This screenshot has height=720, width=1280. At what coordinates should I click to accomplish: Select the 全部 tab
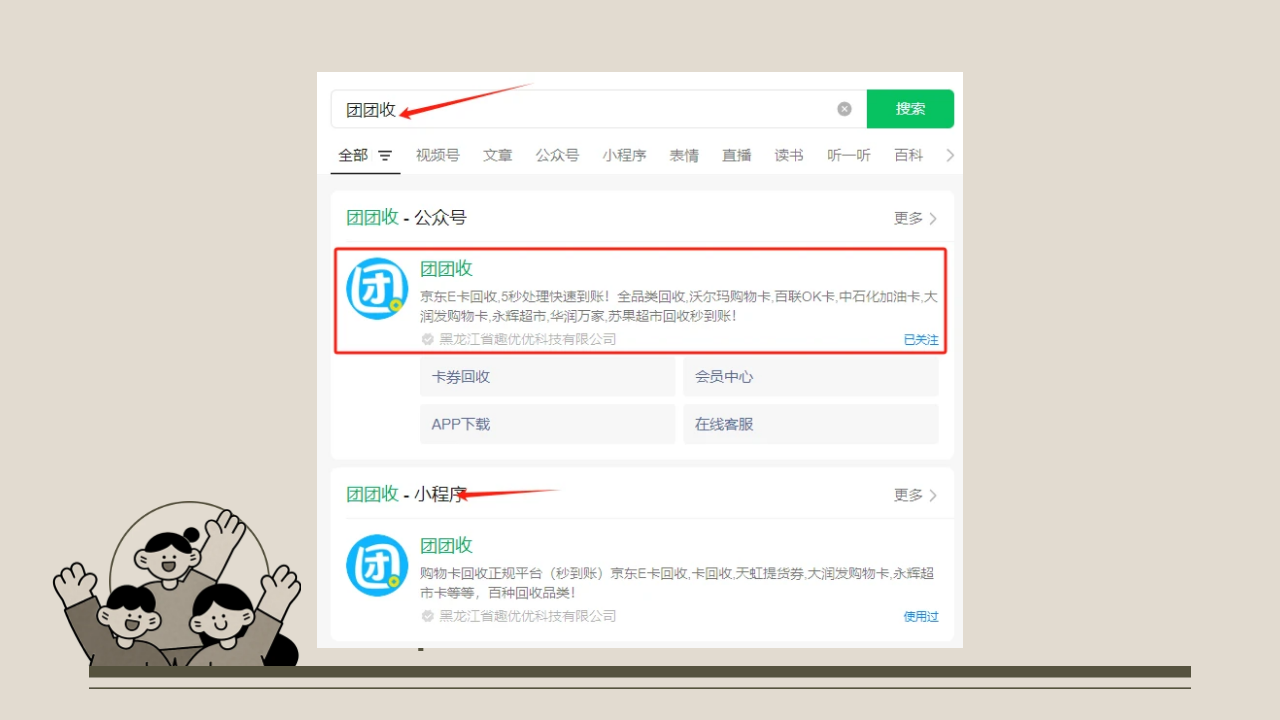(x=353, y=155)
